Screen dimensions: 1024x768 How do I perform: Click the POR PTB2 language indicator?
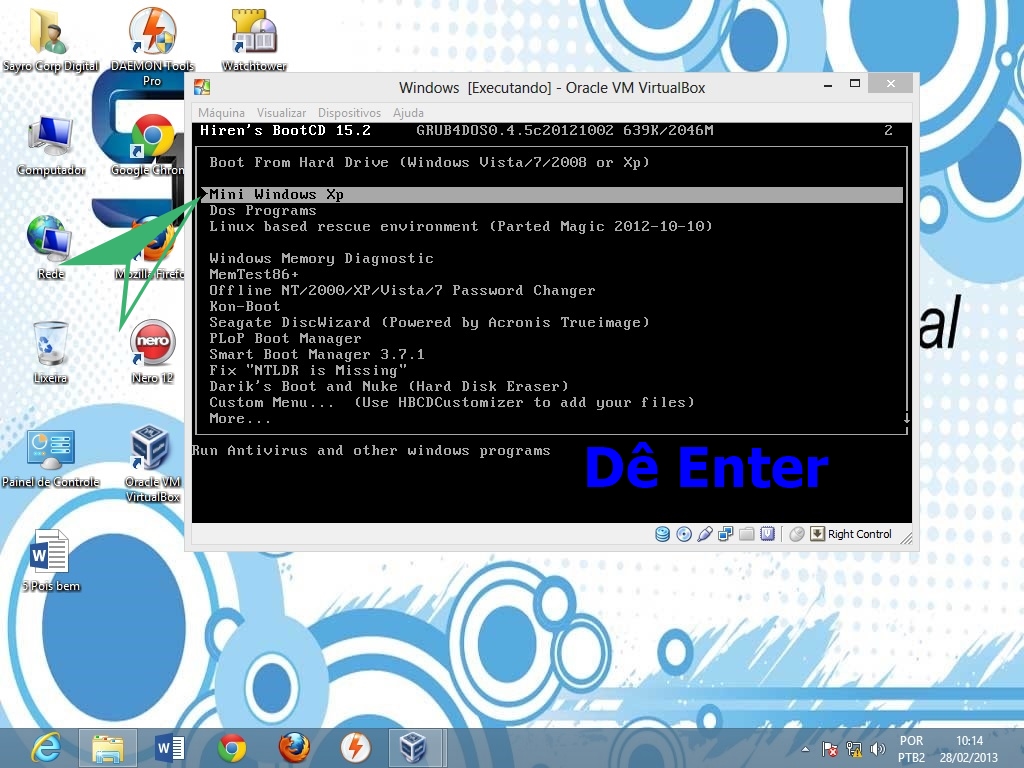coord(912,749)
